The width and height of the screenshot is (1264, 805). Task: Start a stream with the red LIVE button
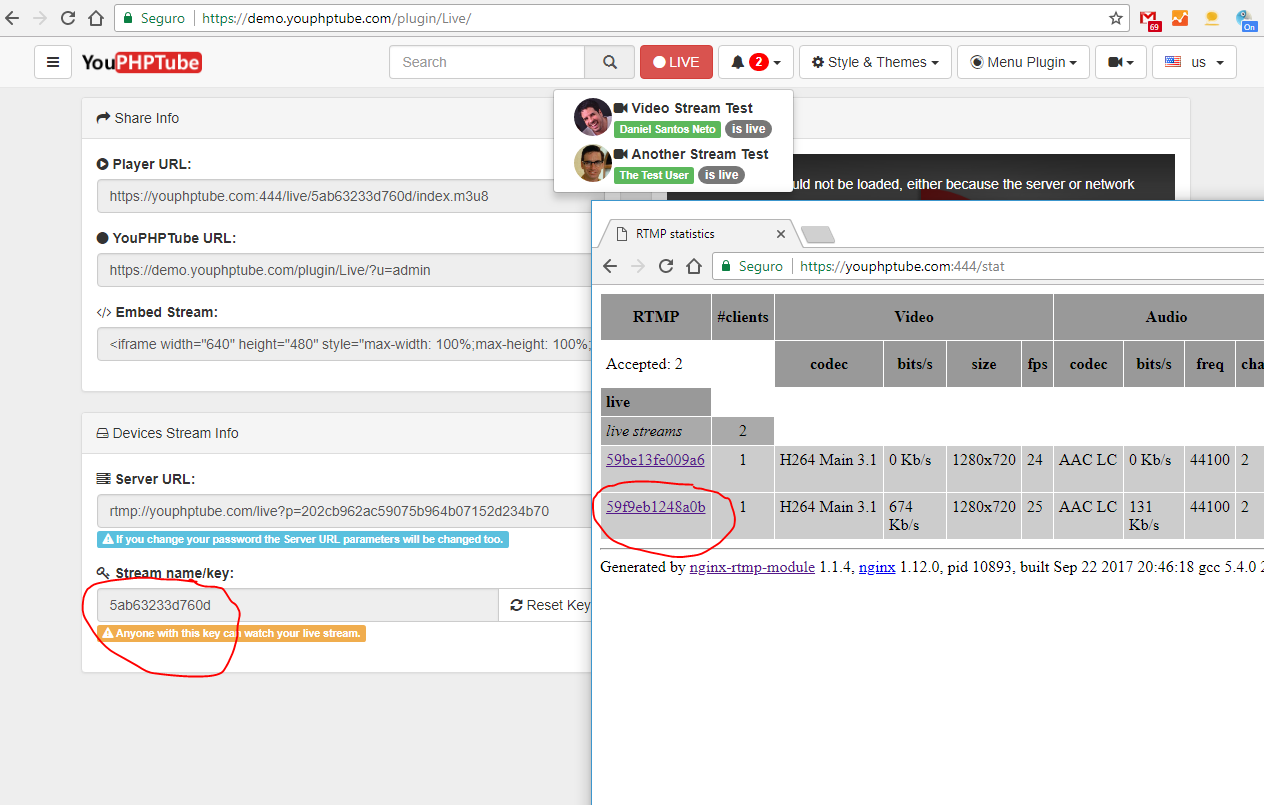[676, 62]
